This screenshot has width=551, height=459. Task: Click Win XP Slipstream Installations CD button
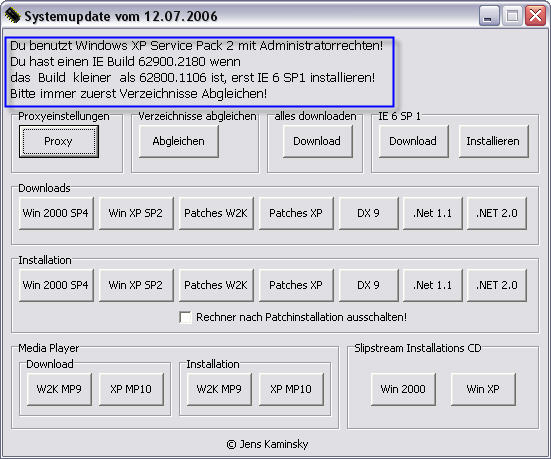(x=483, y=389)
